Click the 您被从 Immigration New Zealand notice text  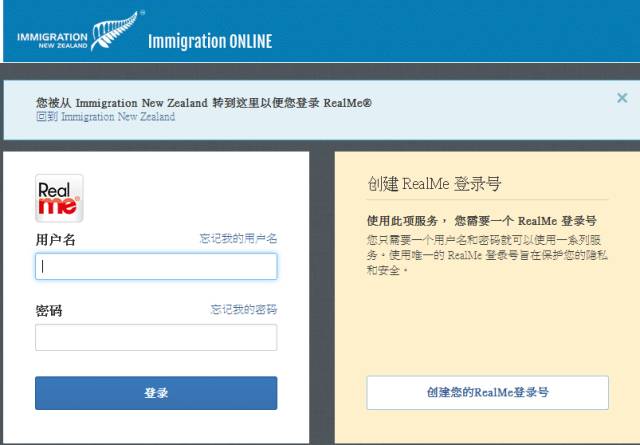coord(204,103)
